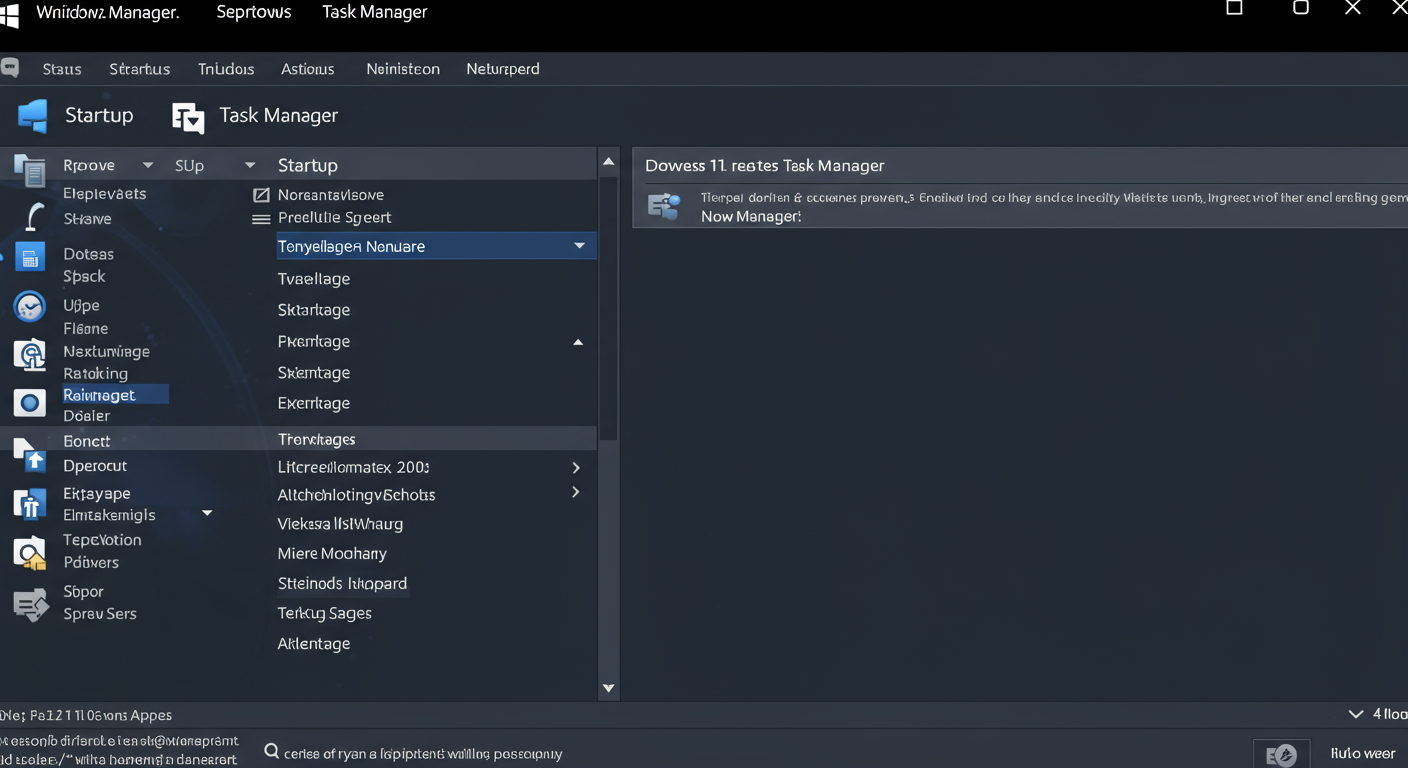Click the Now Manager: entry

coord(751,216)
